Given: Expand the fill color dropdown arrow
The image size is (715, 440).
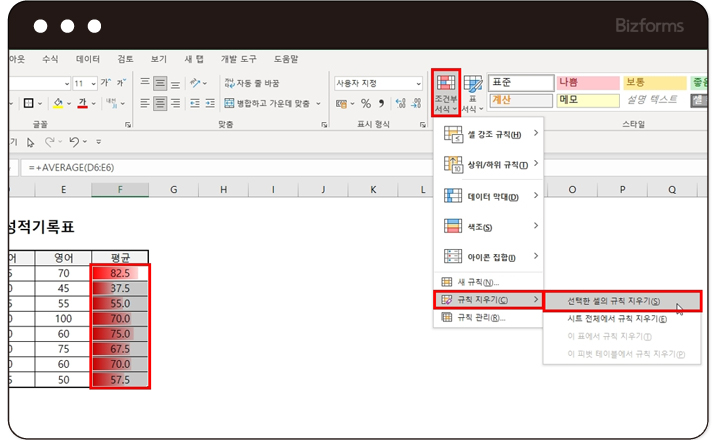Looking at the screenshot, I should click(69, 104).
